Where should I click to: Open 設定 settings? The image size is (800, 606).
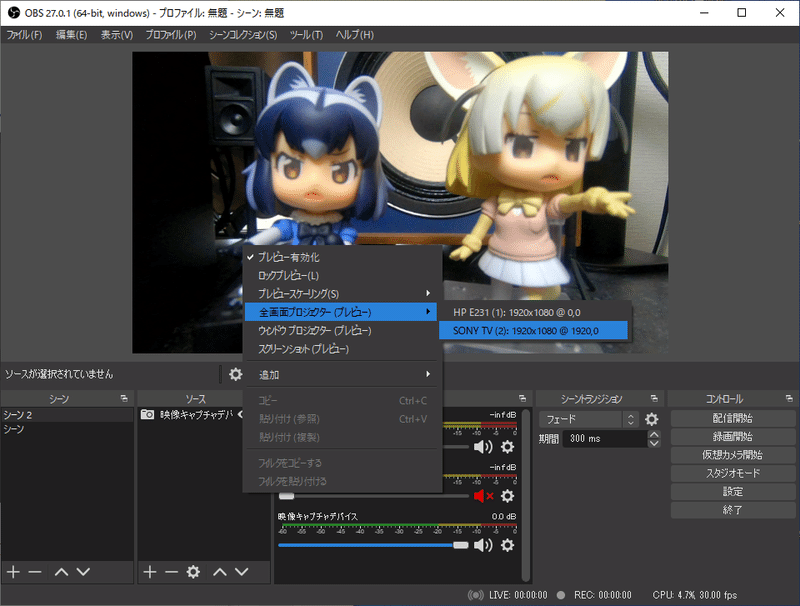(733, 492)
